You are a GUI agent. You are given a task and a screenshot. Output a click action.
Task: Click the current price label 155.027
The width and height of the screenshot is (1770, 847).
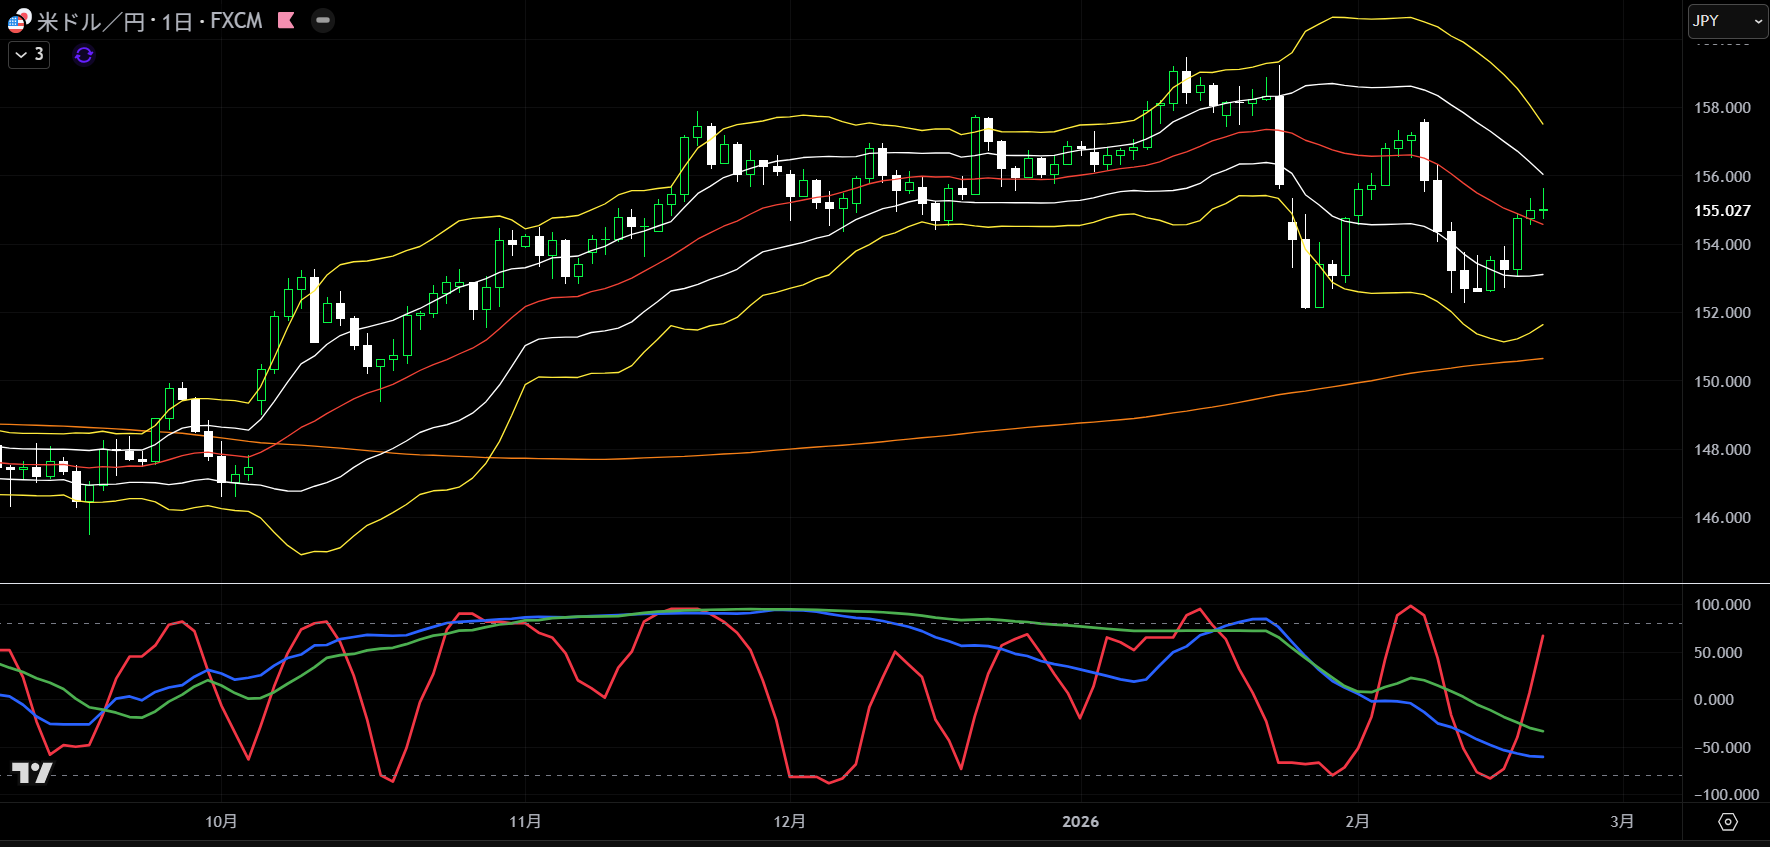coord(1722,211)
